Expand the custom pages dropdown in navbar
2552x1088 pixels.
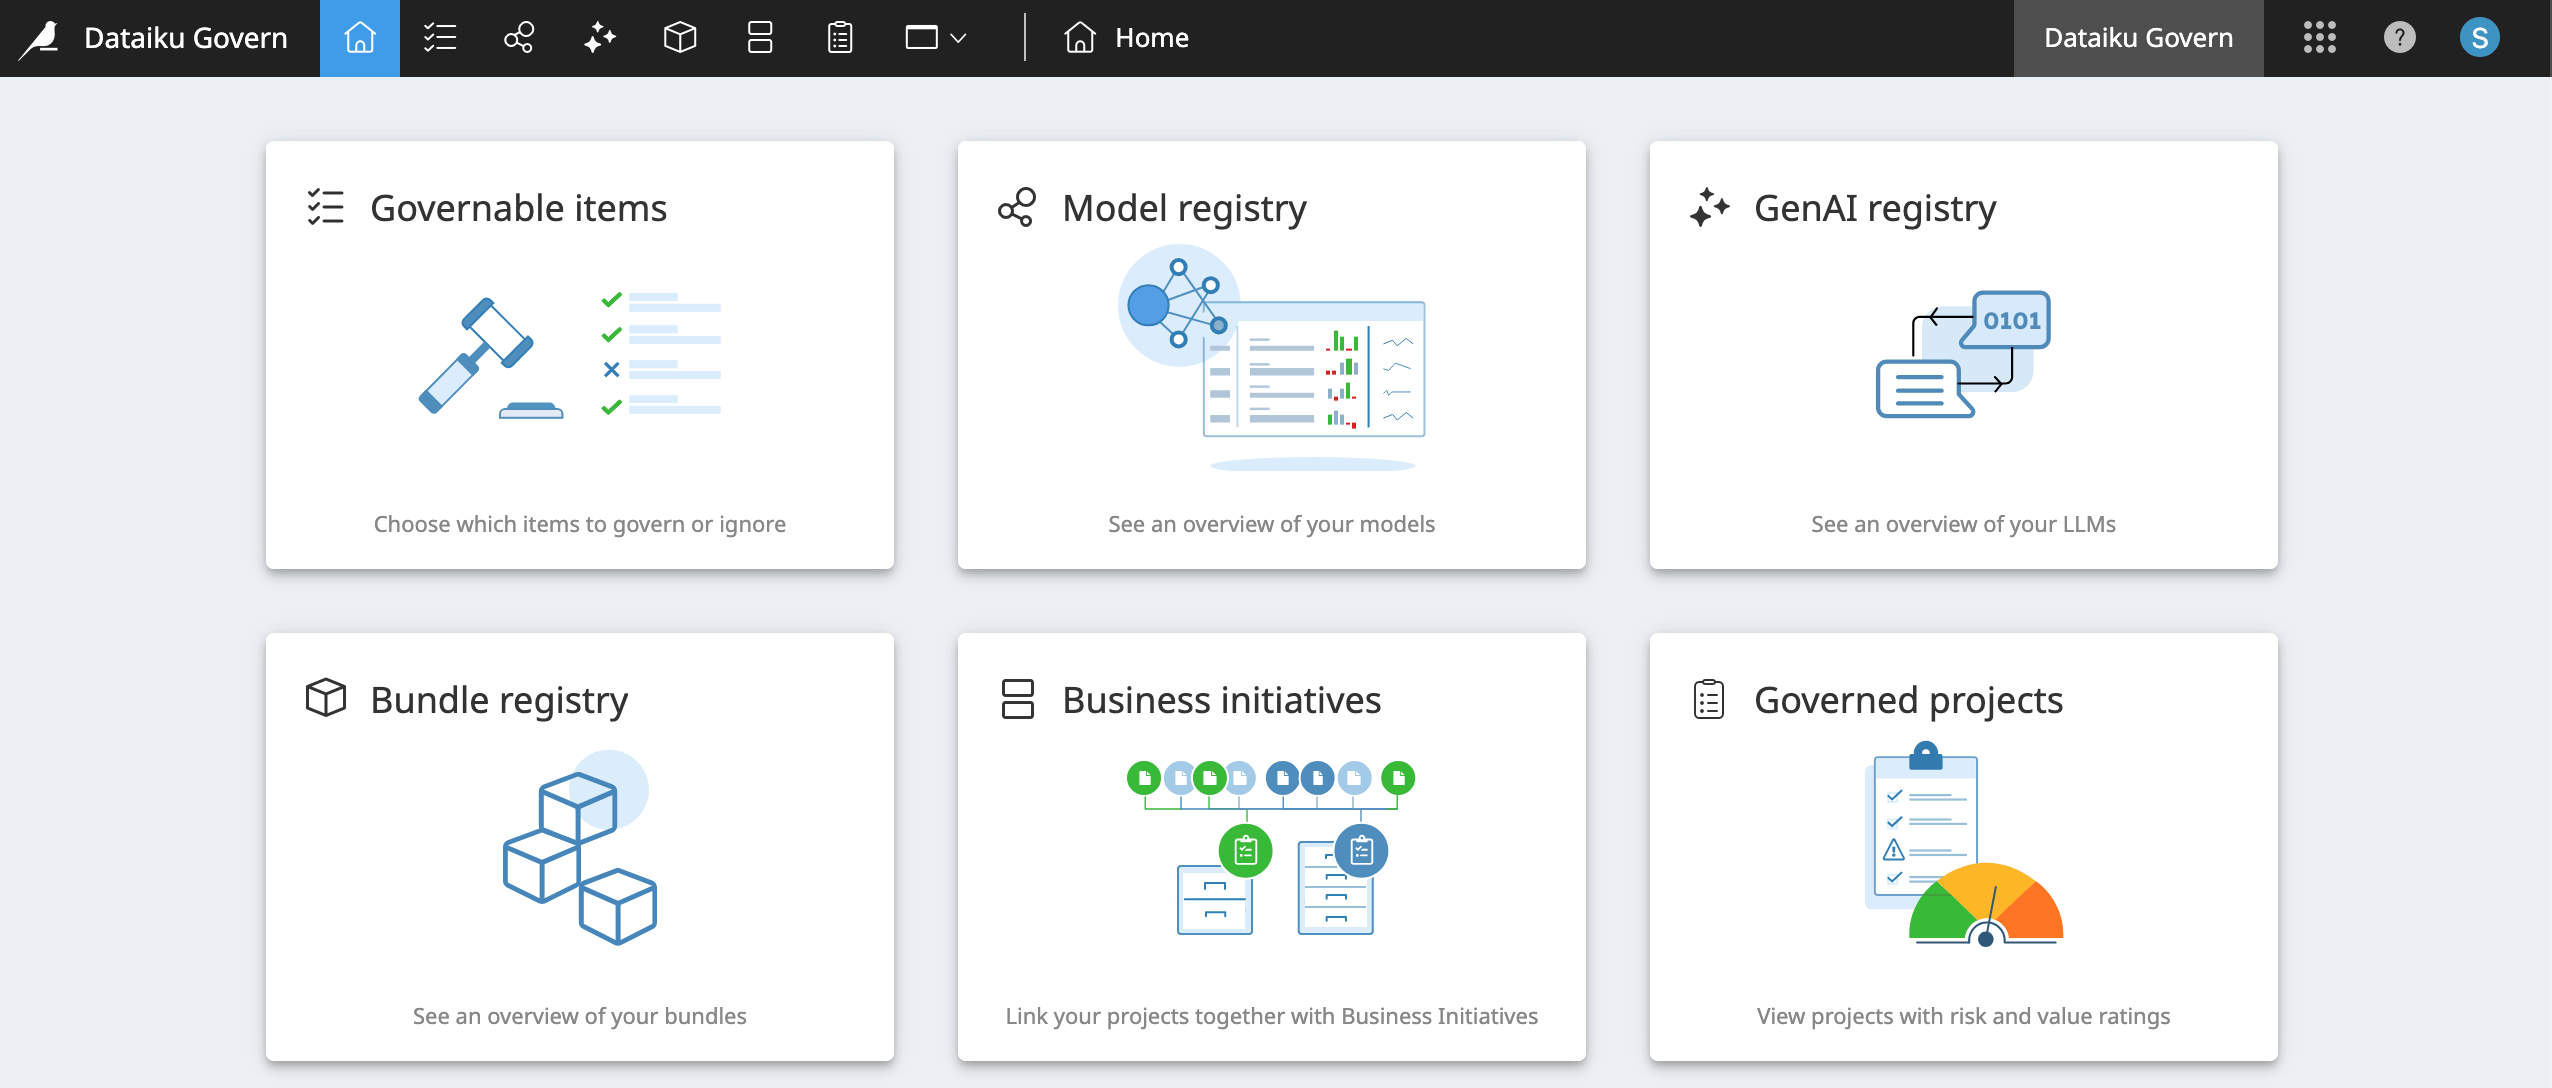point(936,38)
